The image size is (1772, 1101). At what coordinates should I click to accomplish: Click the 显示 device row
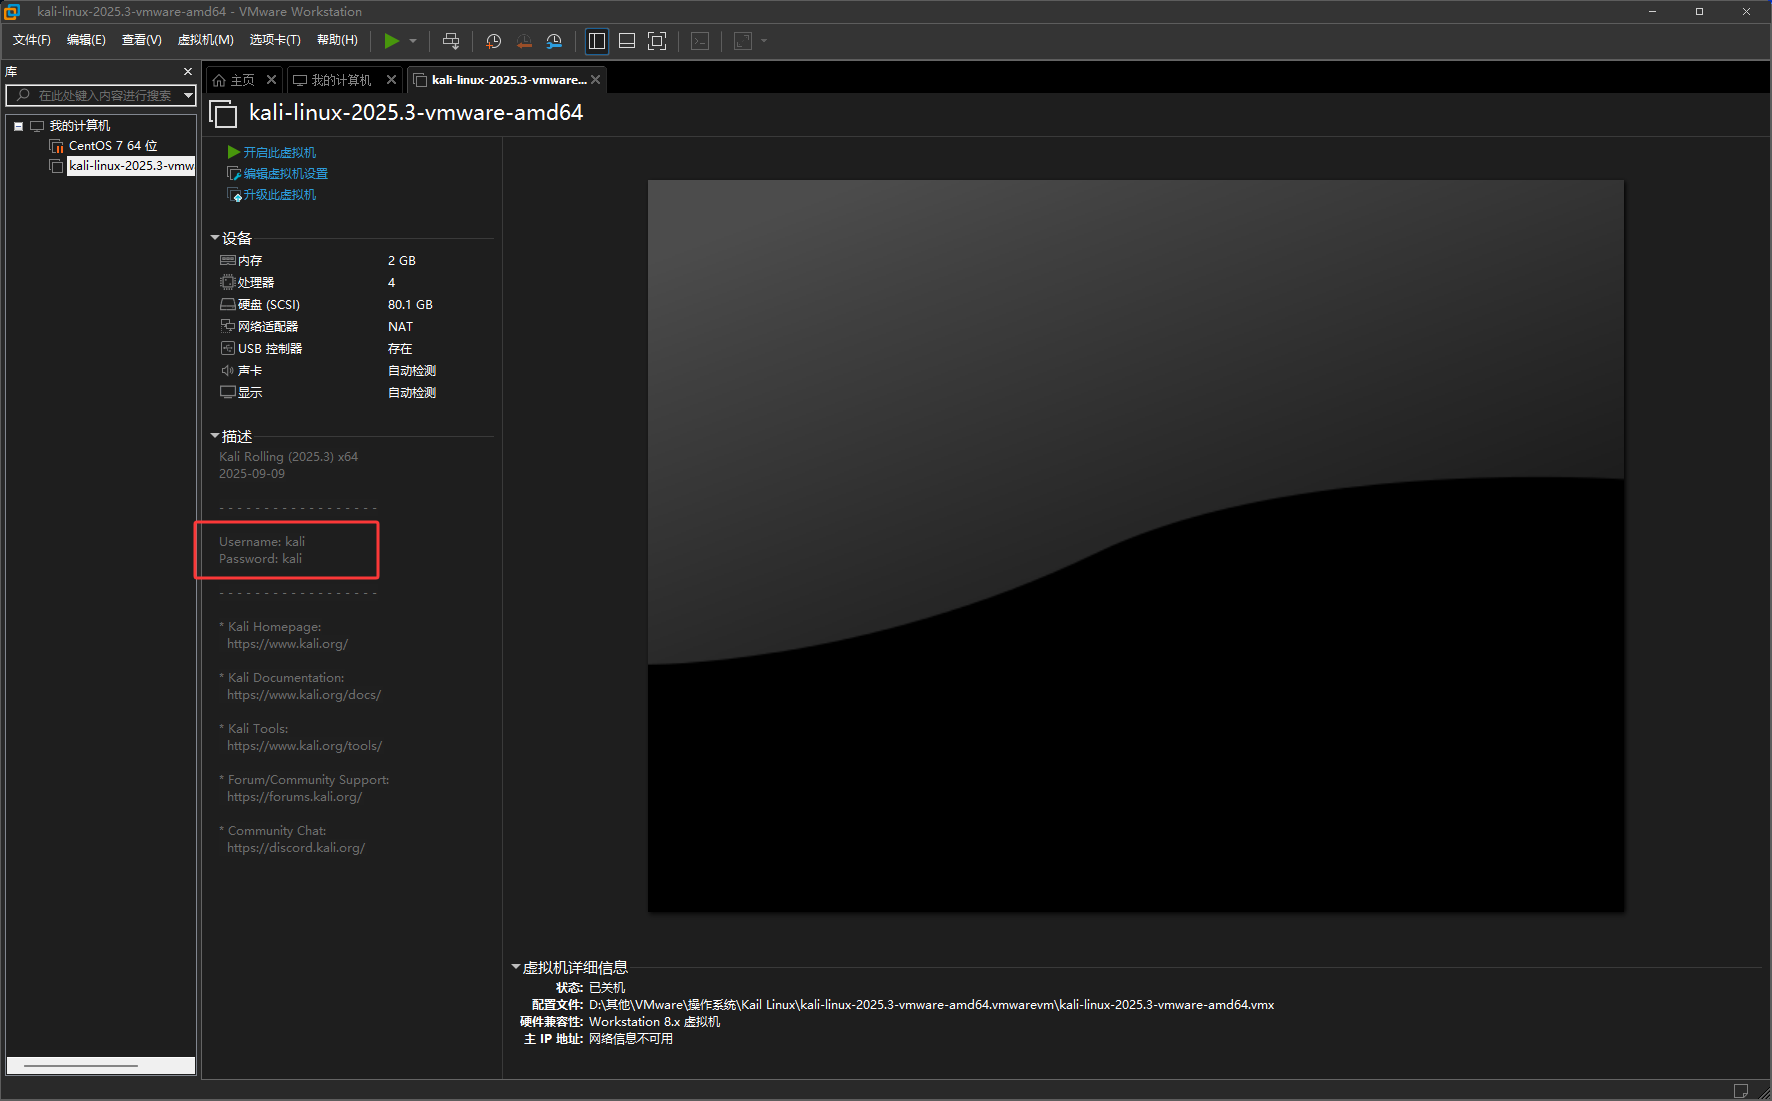point(355,392)
